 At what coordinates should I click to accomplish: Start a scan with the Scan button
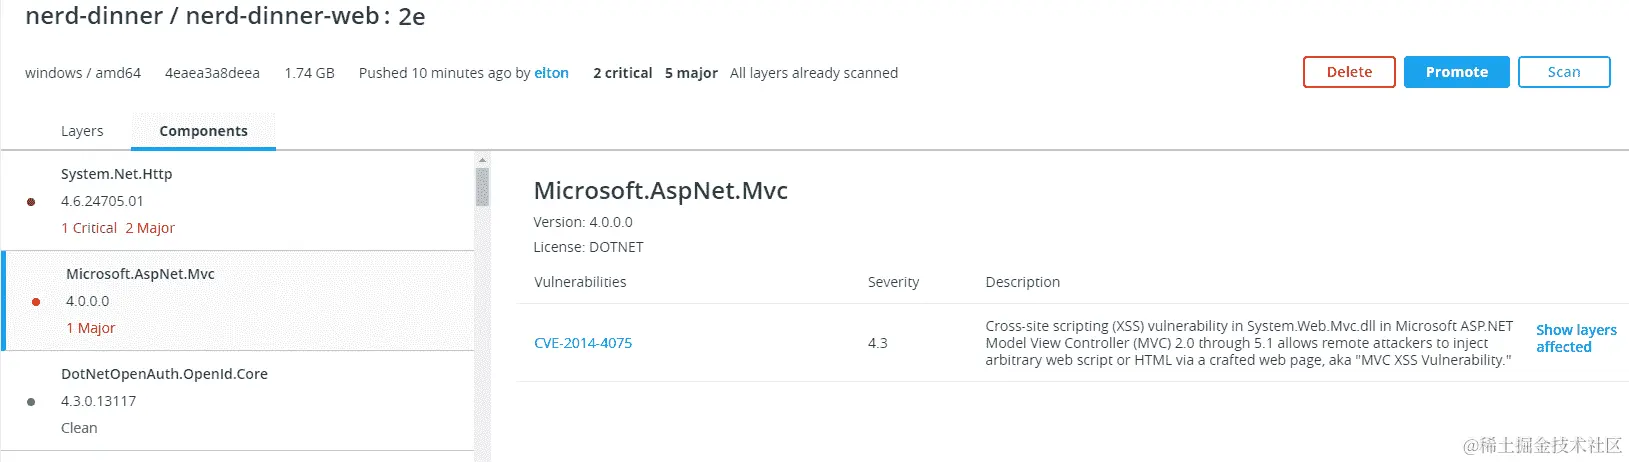pos(1563,72)
